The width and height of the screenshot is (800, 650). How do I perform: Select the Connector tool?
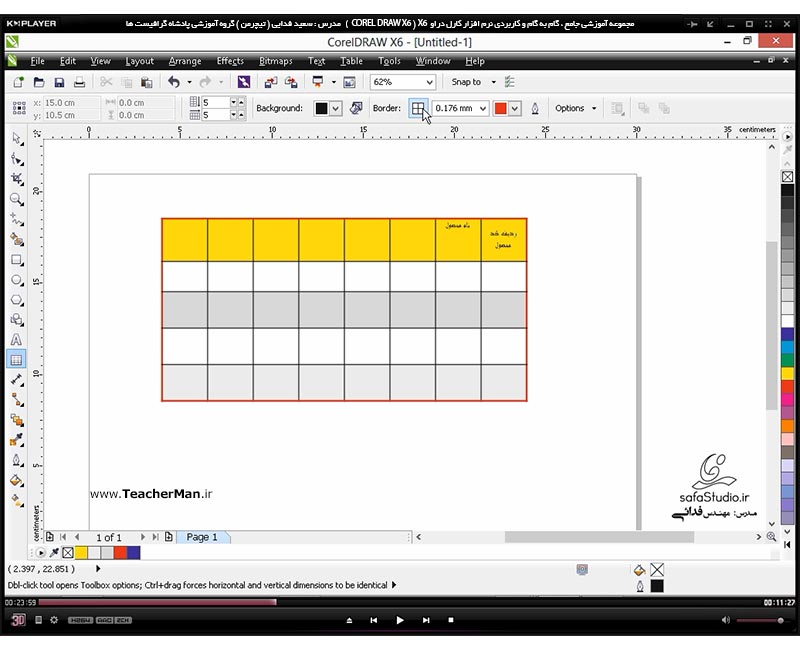[17, 400]
